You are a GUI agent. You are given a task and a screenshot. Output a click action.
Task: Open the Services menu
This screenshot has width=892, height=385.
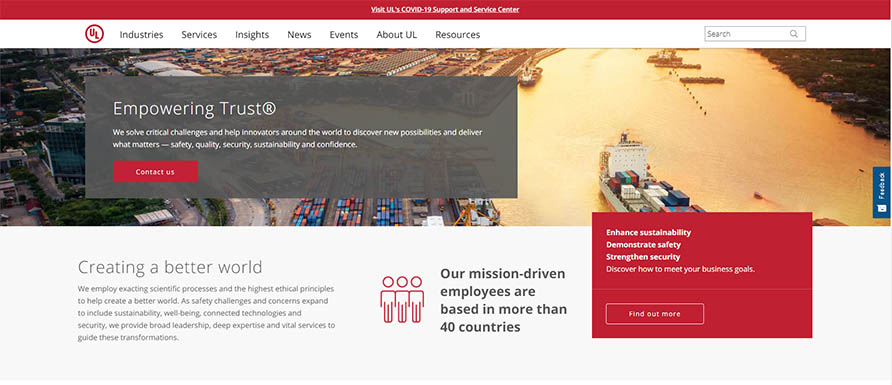click(199, 35)
